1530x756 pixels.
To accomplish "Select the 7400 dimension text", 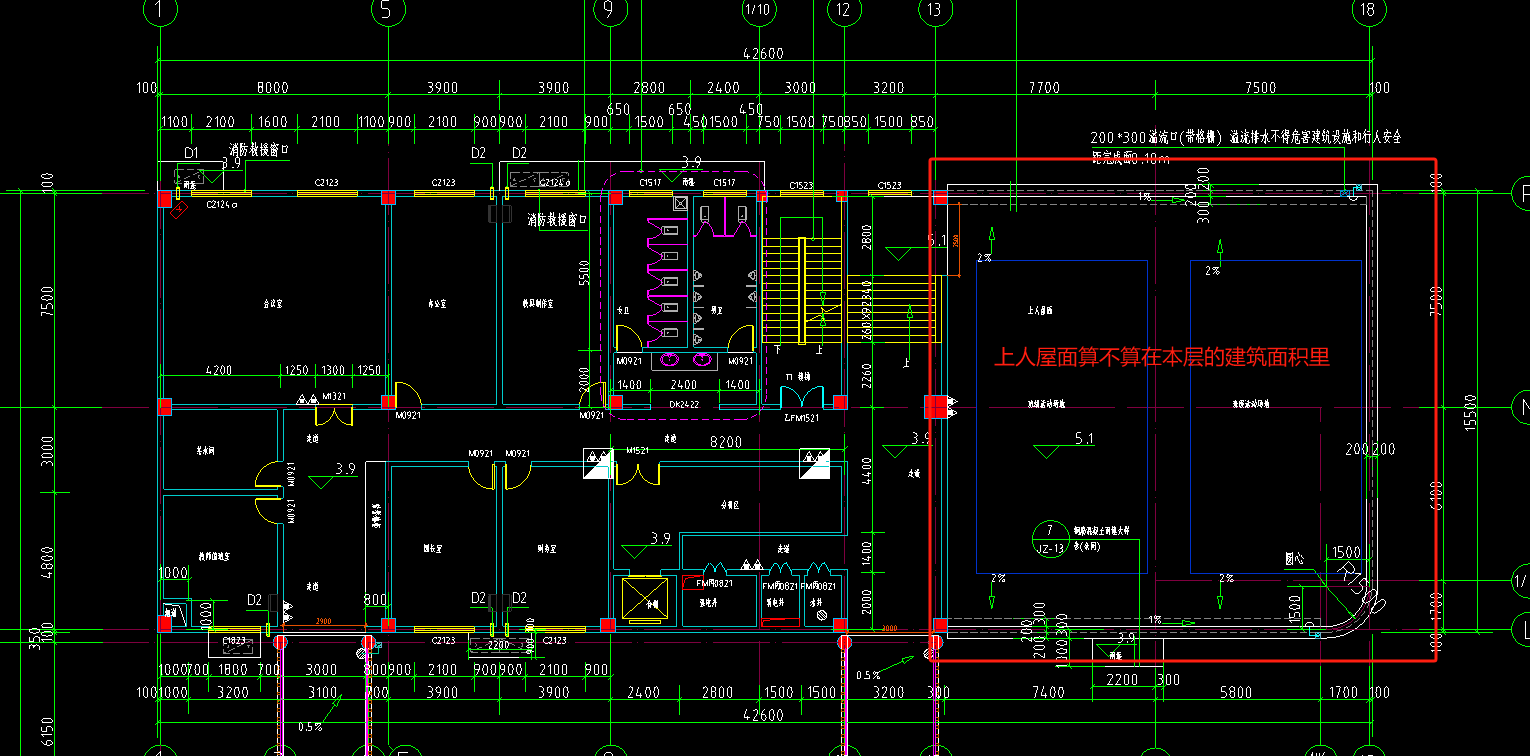I will point(1047,692).
